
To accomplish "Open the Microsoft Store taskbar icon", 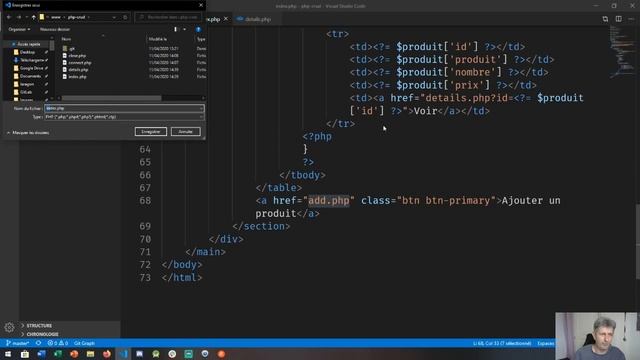I will [25, 354].
